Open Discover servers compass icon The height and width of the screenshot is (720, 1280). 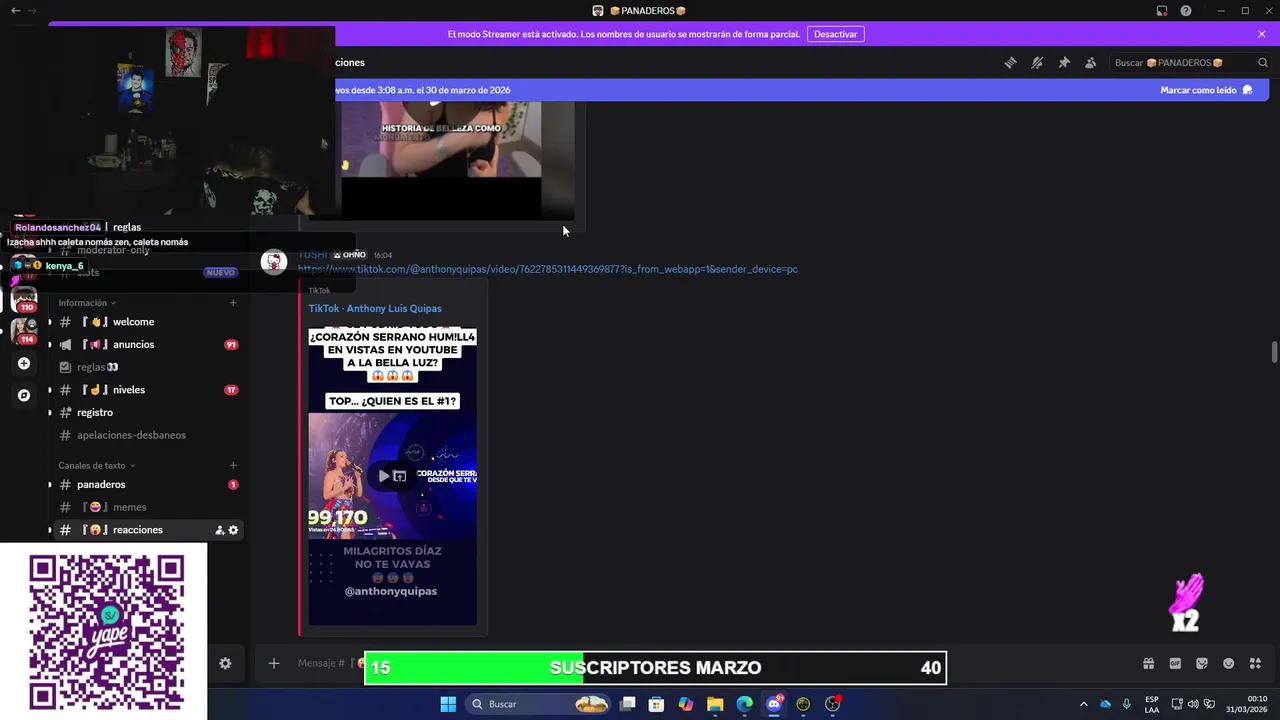(24, 395)
